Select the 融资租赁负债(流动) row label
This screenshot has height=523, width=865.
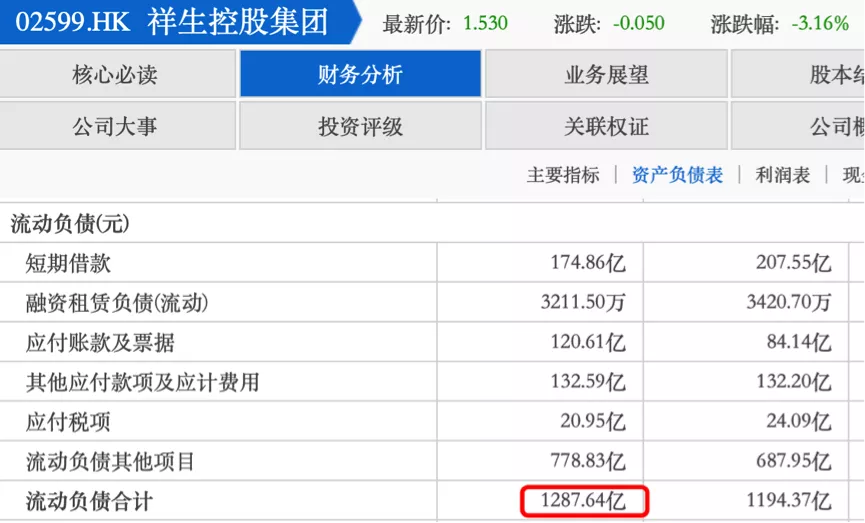click(x=117, y=303)
